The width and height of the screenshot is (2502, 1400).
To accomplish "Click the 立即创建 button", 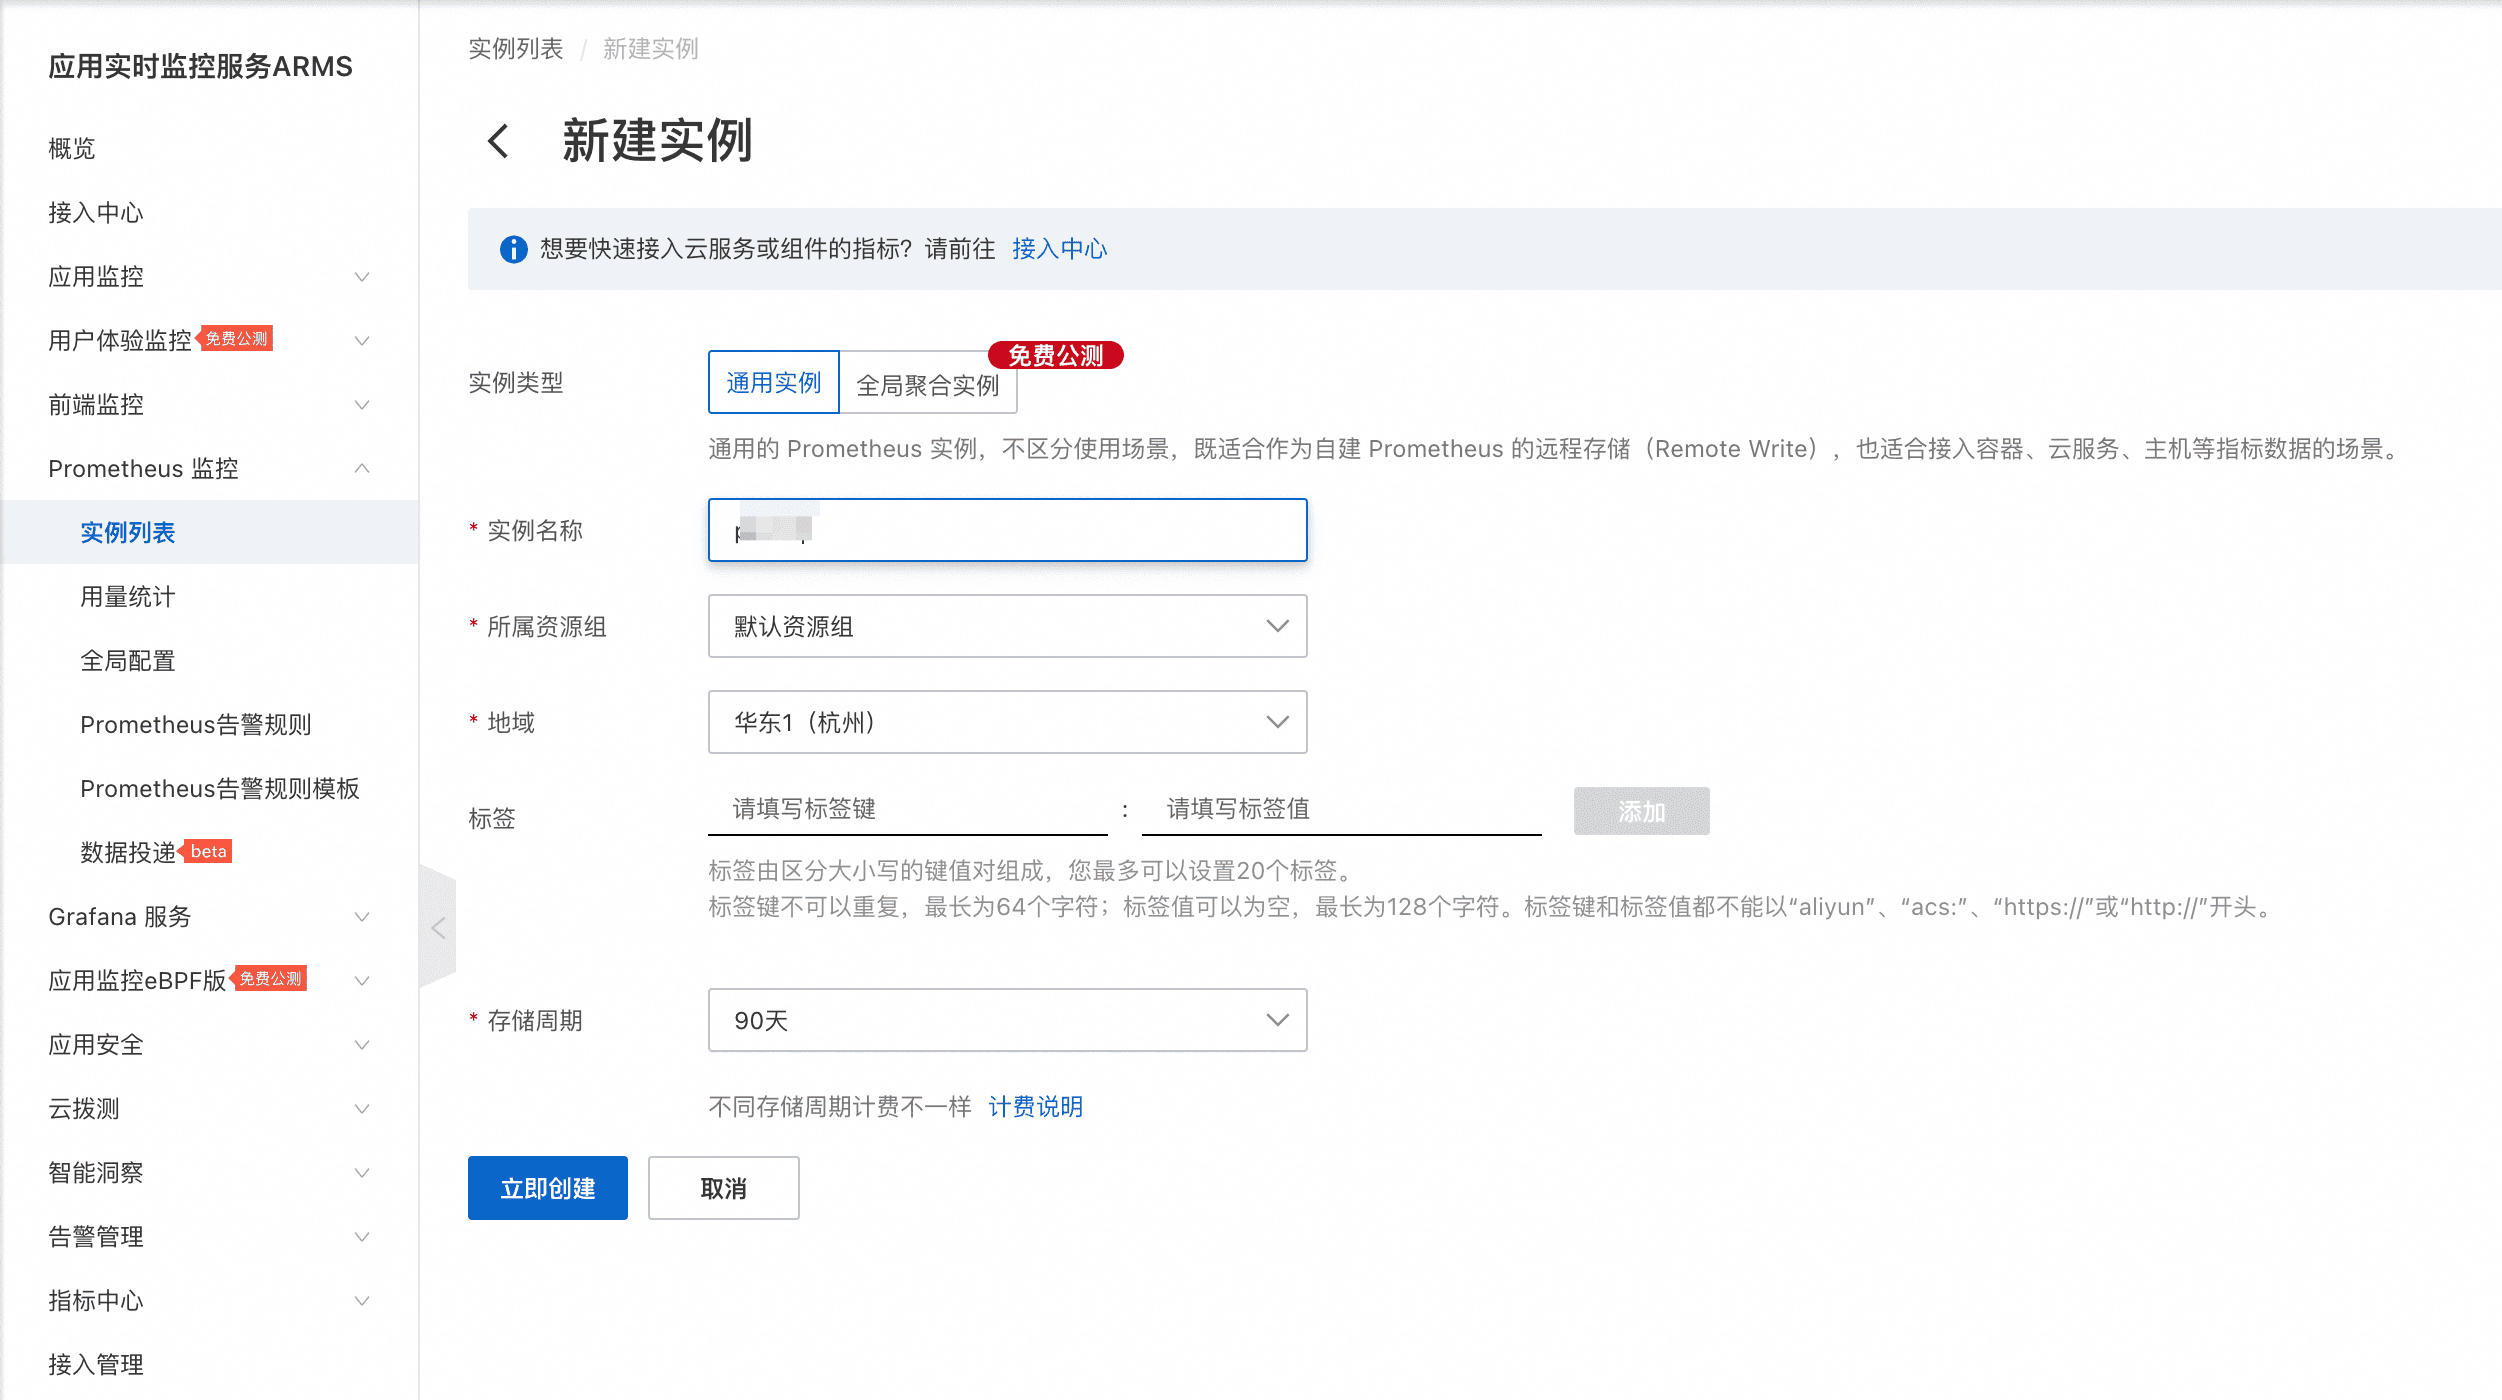I will tap(547, 1188).
